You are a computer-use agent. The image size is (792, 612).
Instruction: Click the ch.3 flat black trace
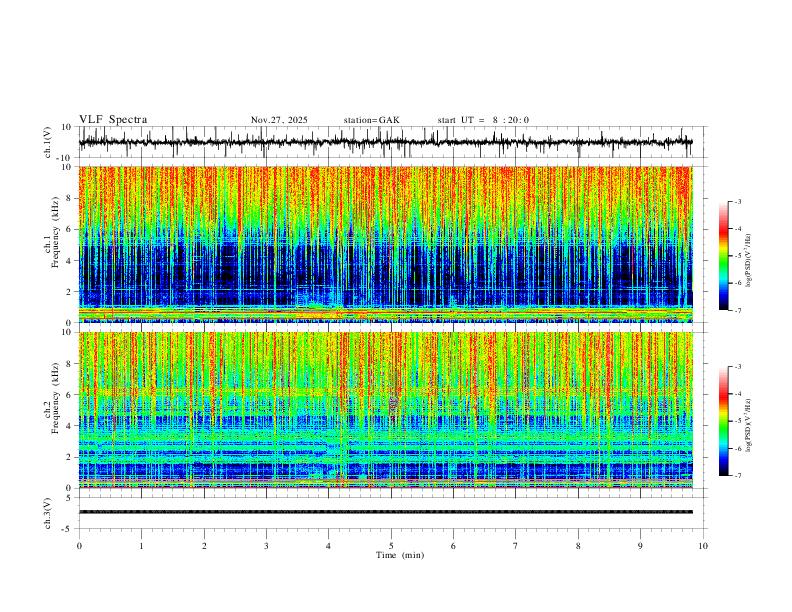coord(386,512)
